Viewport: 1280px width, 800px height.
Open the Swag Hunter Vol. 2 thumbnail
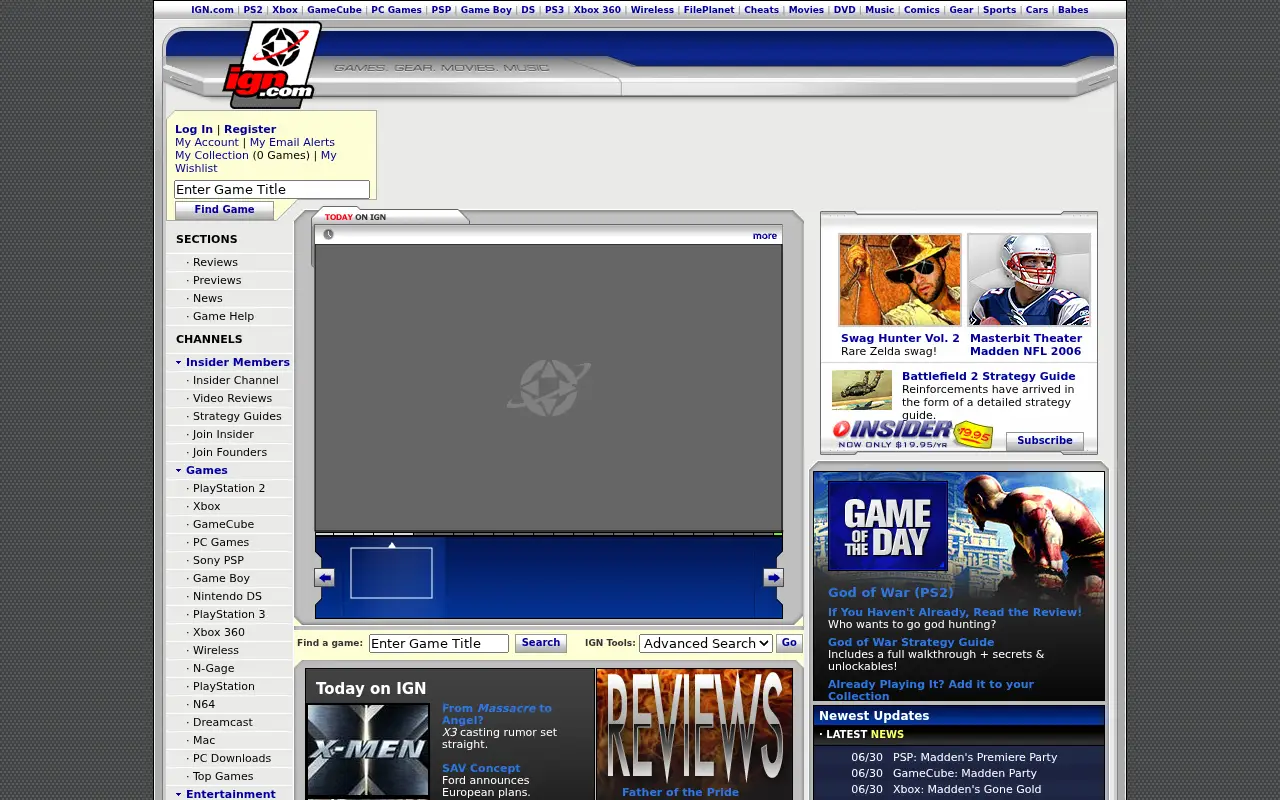900,280
